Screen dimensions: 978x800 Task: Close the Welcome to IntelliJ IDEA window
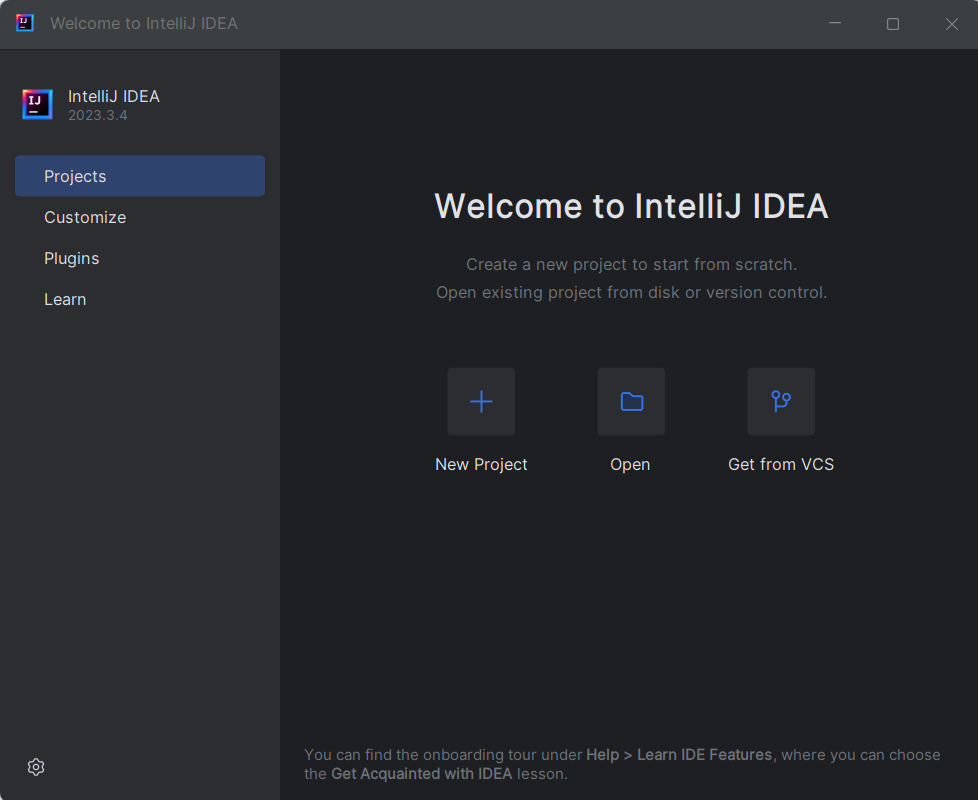tap(952, 23)
